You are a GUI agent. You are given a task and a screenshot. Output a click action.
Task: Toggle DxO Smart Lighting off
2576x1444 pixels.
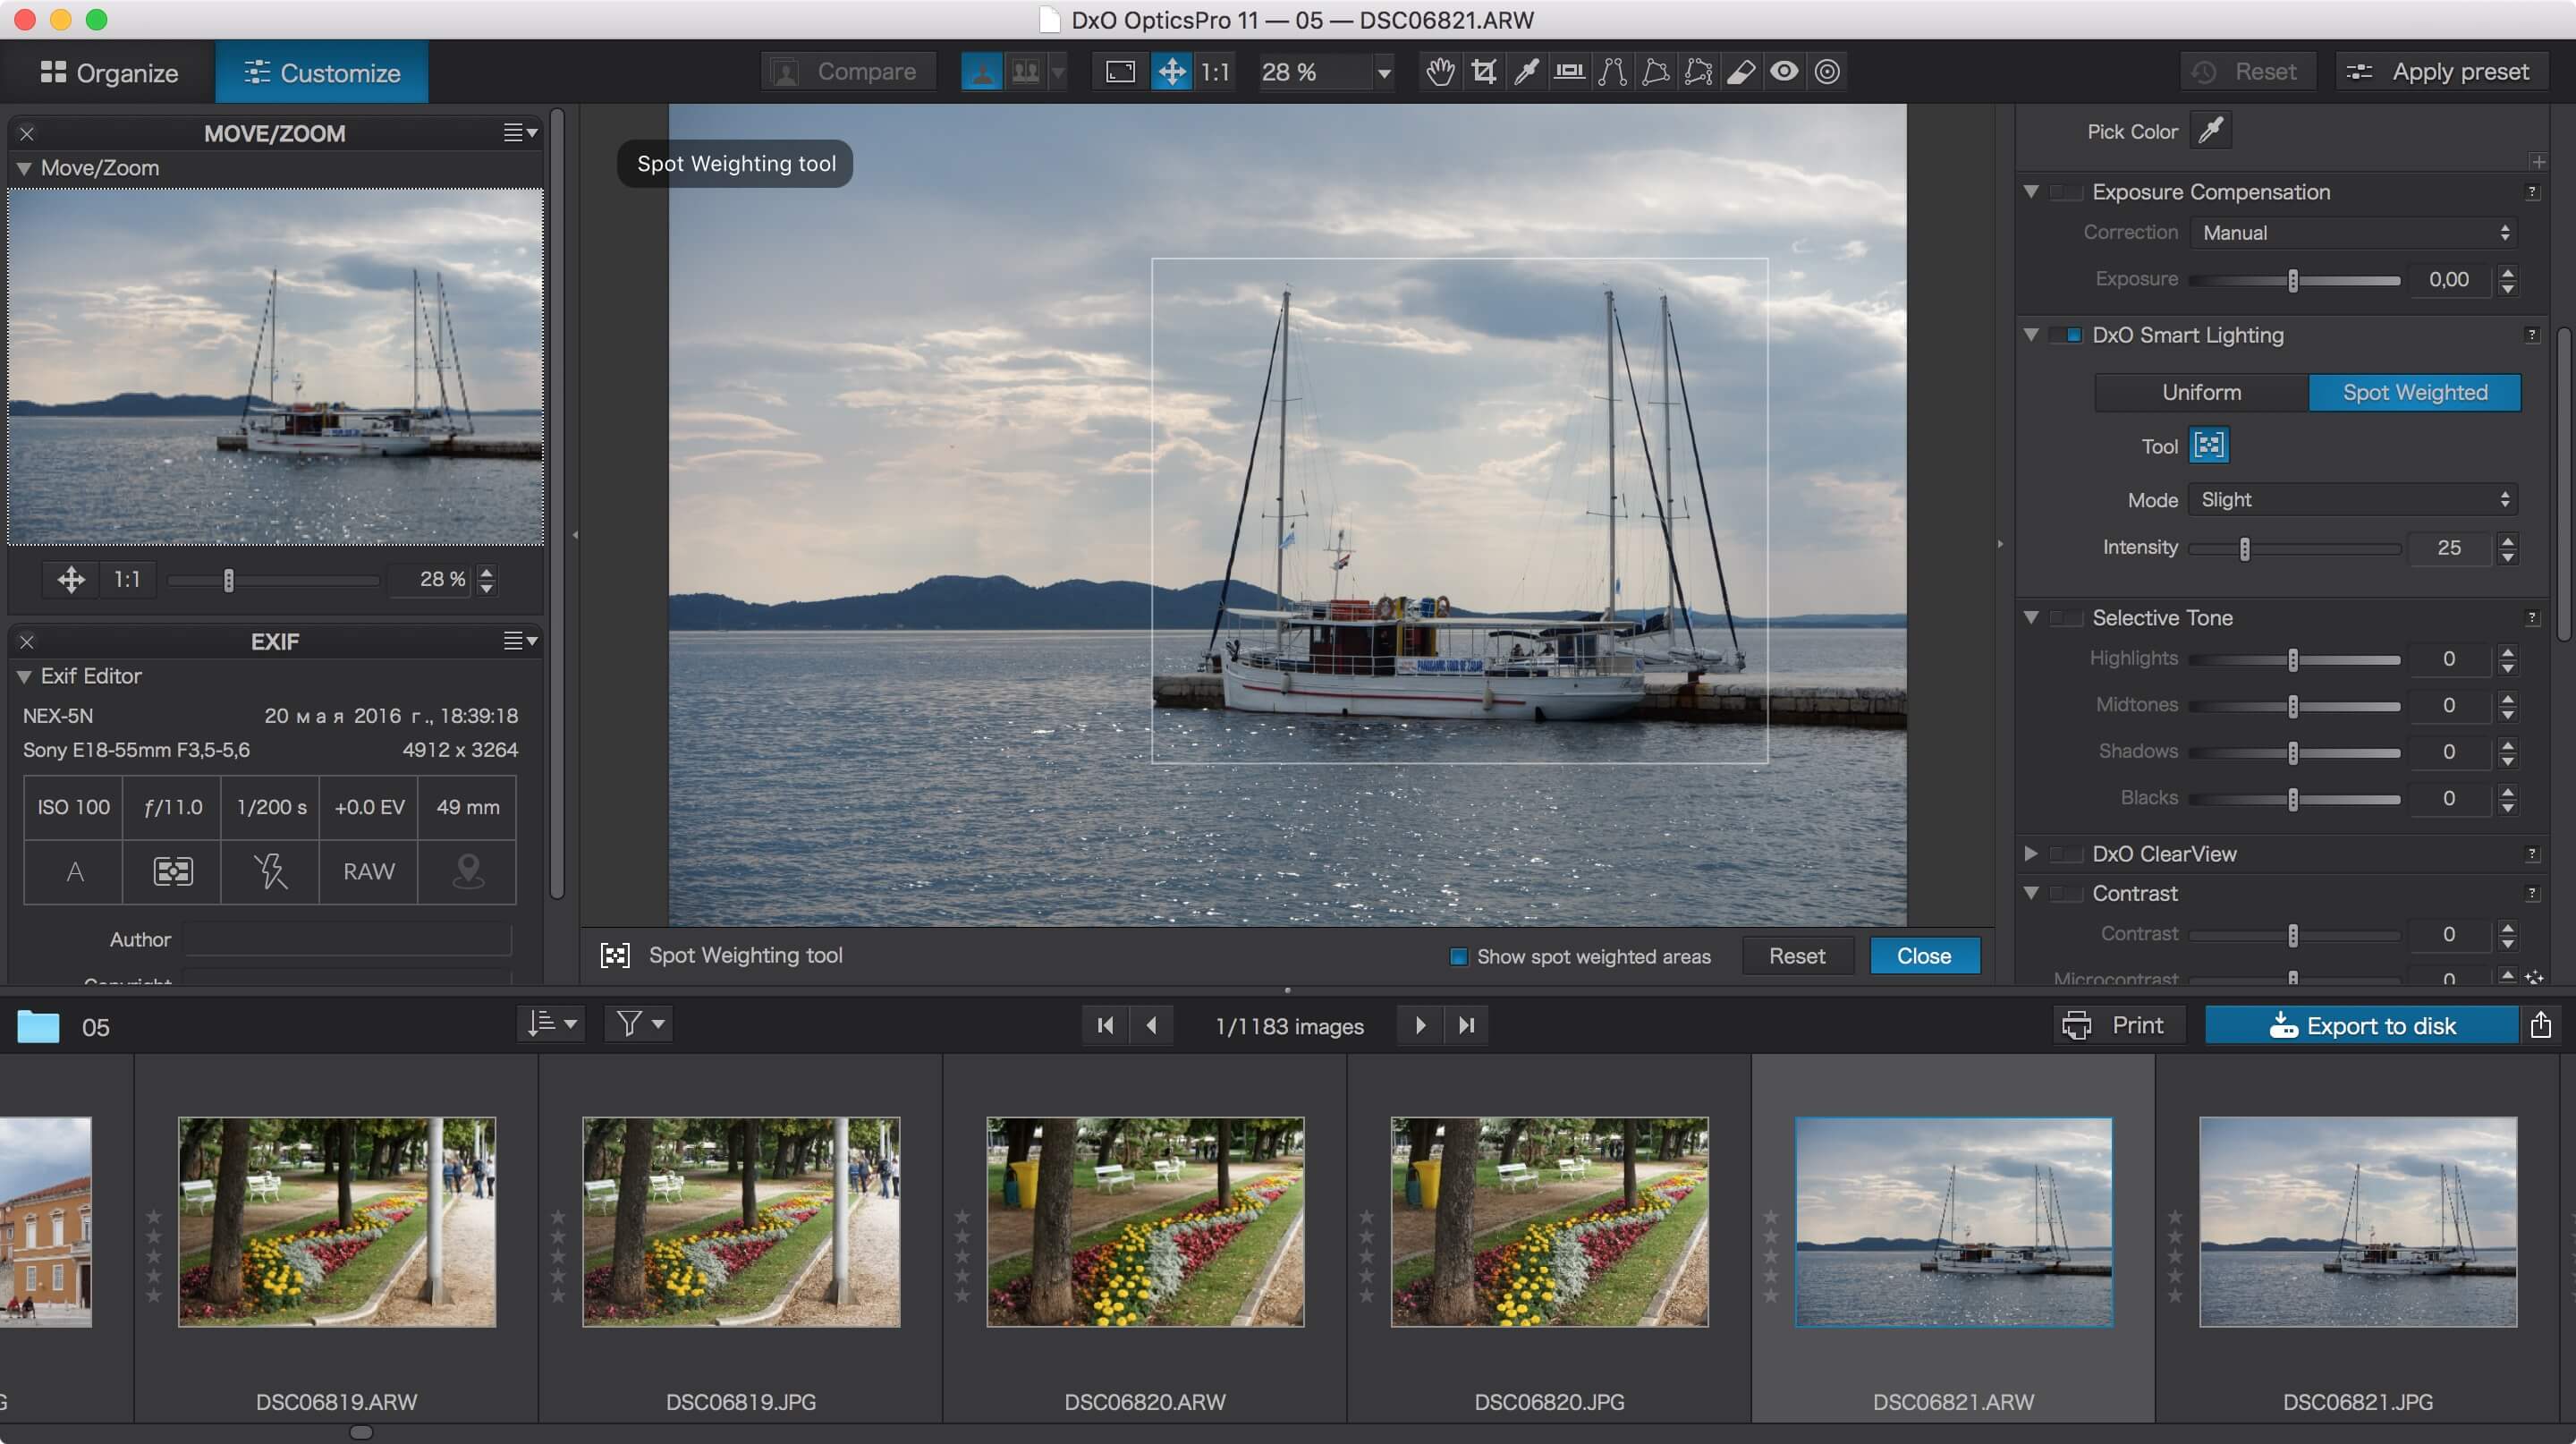[2067, 335]
